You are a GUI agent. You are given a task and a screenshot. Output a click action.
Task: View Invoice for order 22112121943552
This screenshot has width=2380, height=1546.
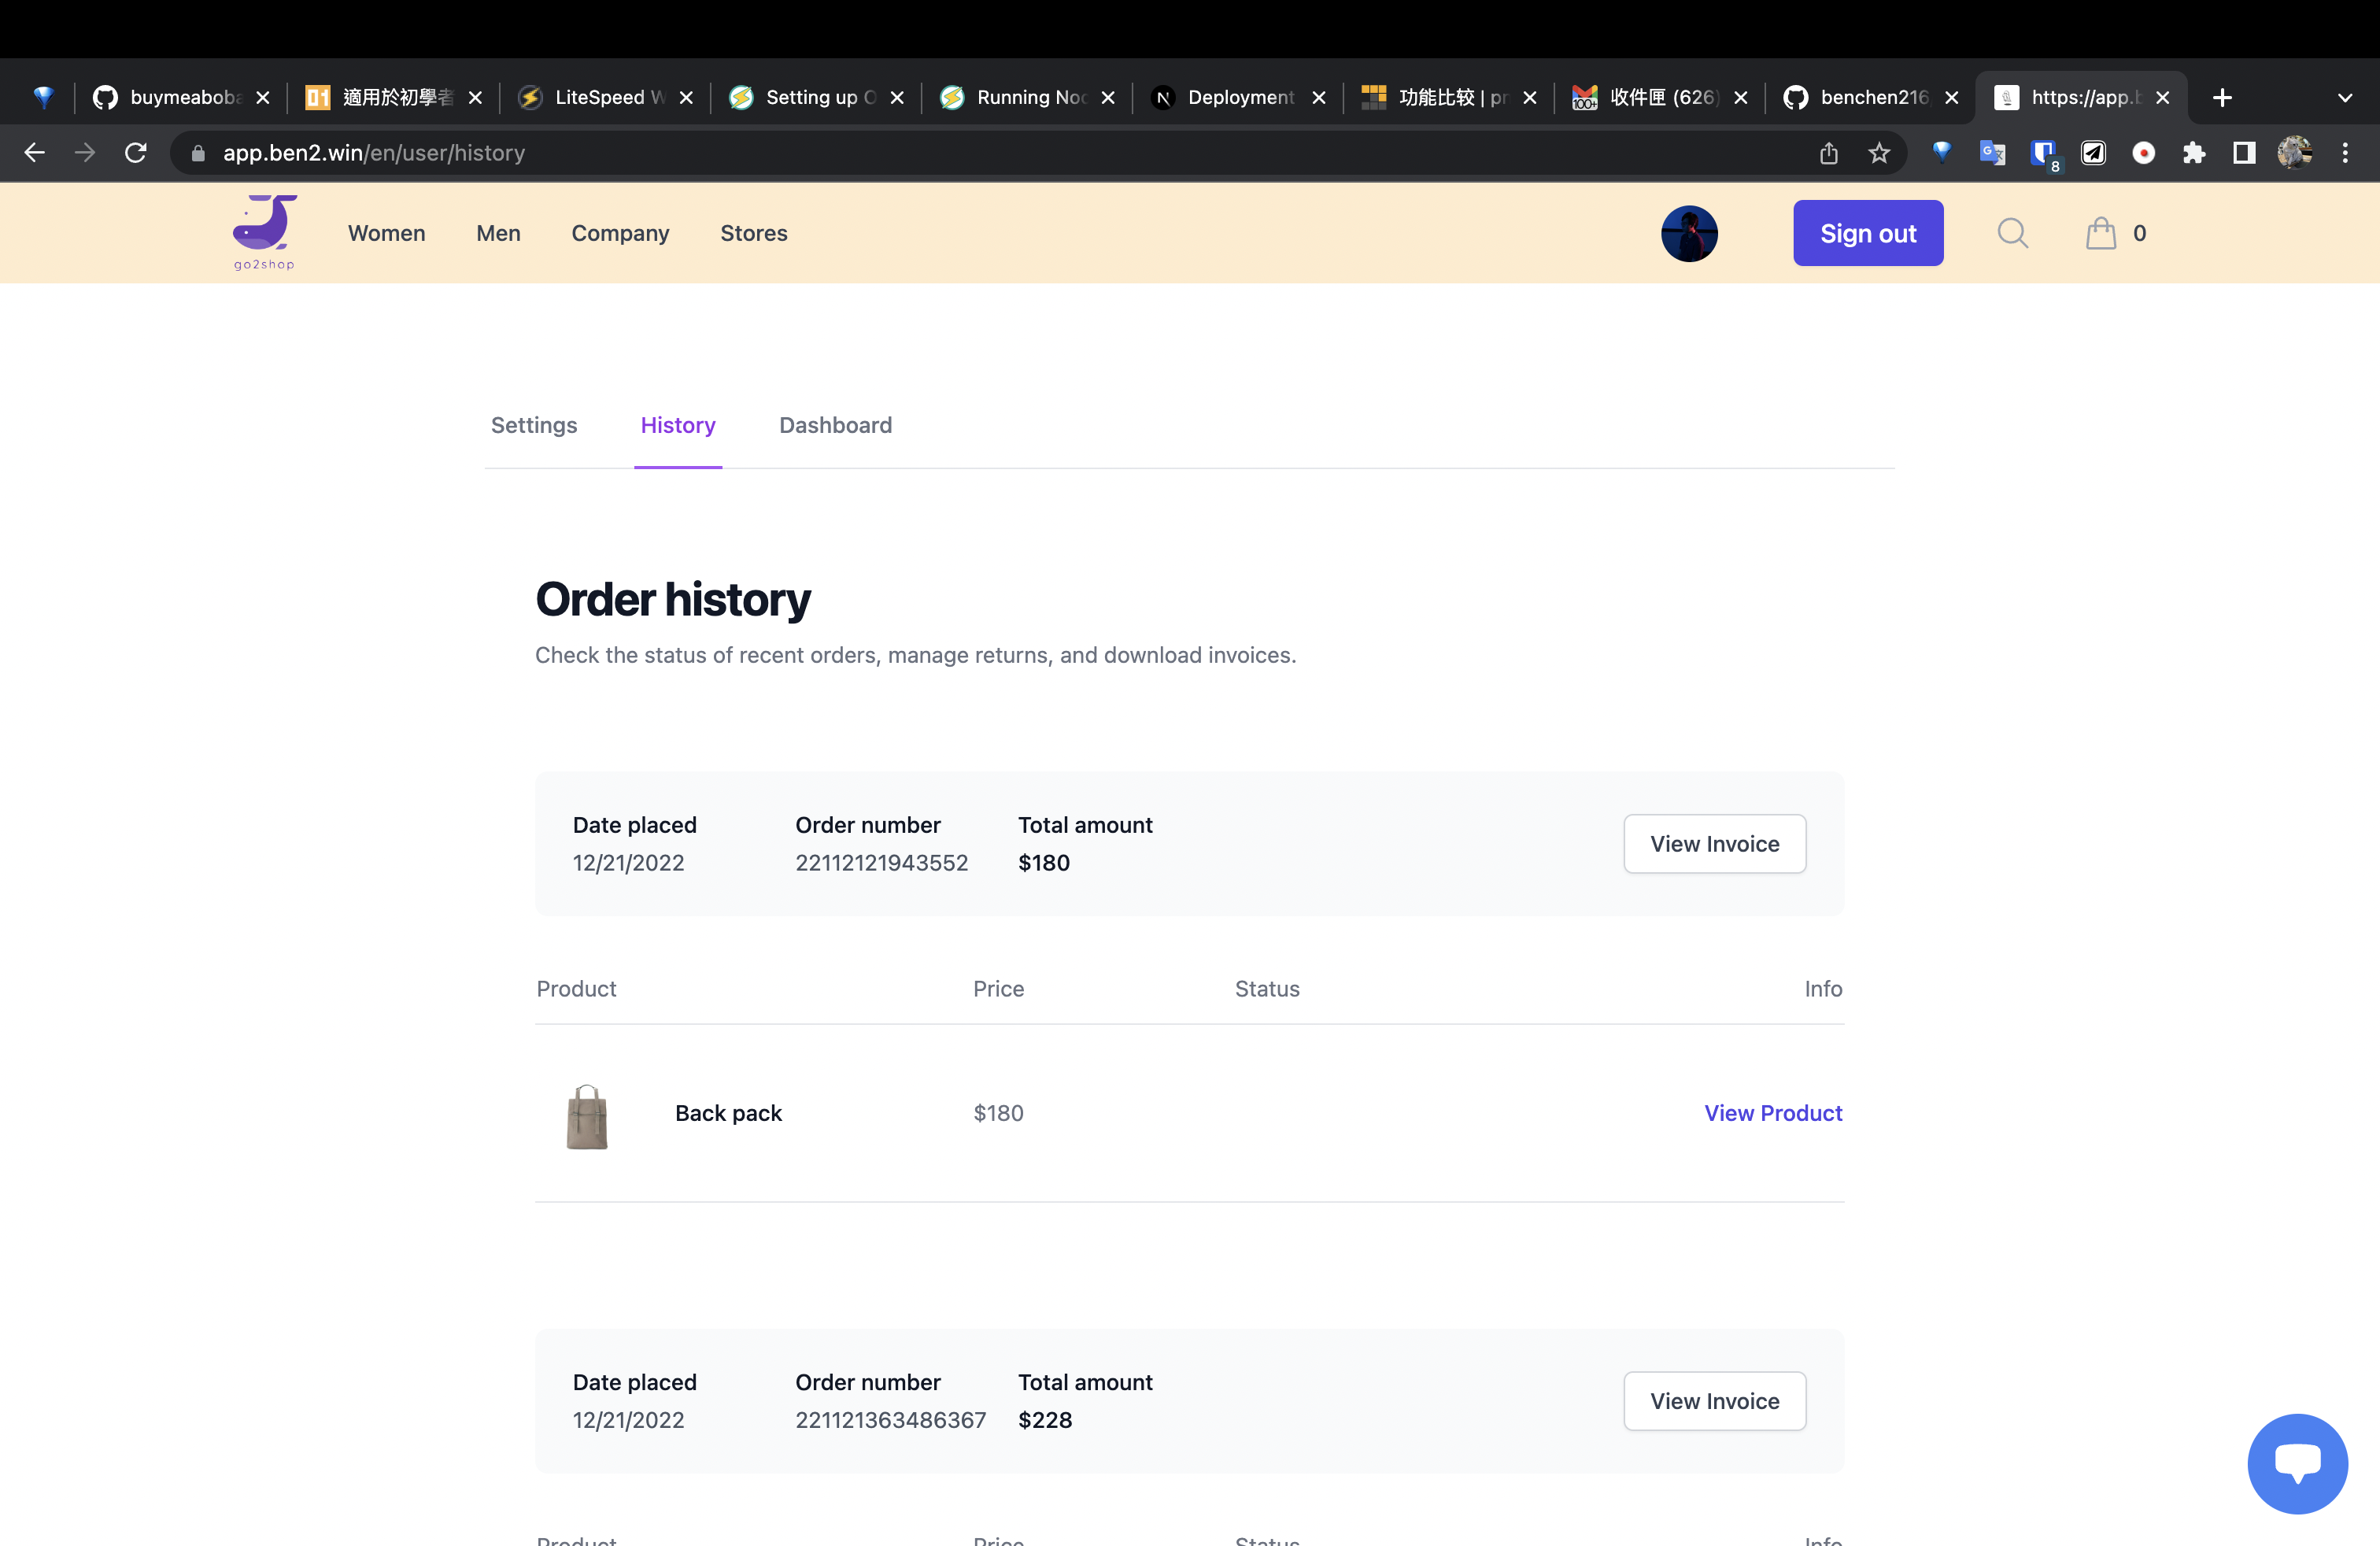(x=1714, y=843)
